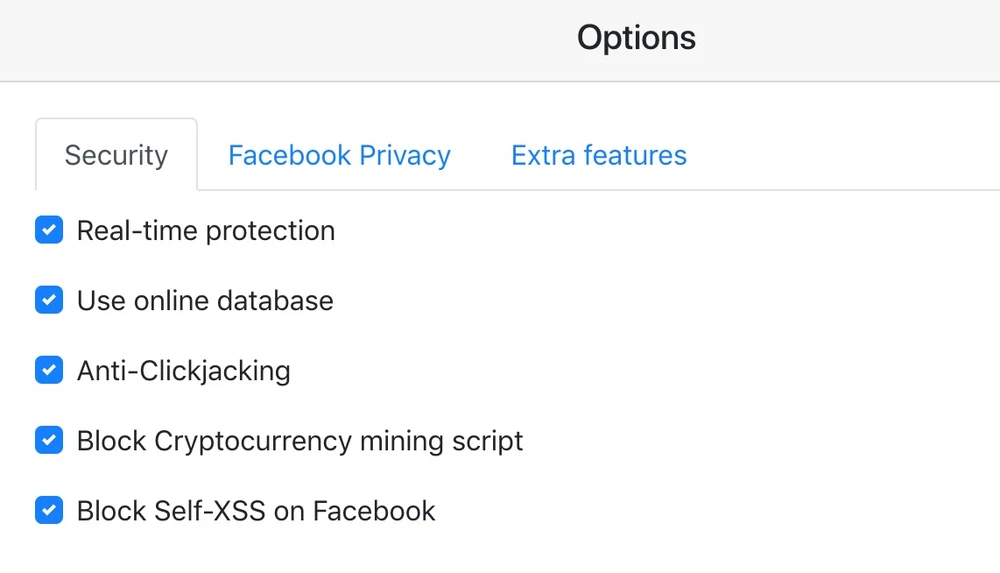Click the Block Cryptocurrency mining script label
Viewport: 1000px width, 573px height.
(x=299, y=441)
